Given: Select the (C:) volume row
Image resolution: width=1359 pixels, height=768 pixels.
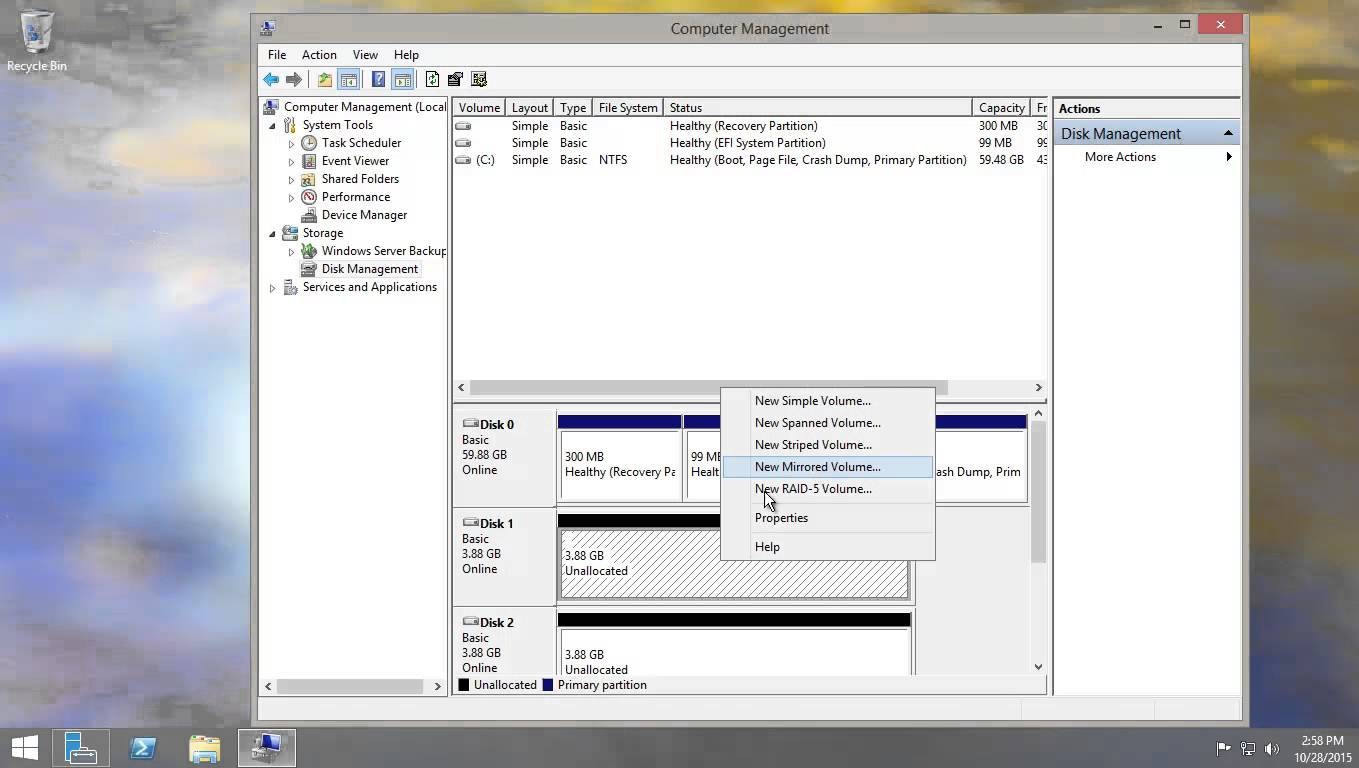Looking at the screenshot, I should [x=750, y=160].
